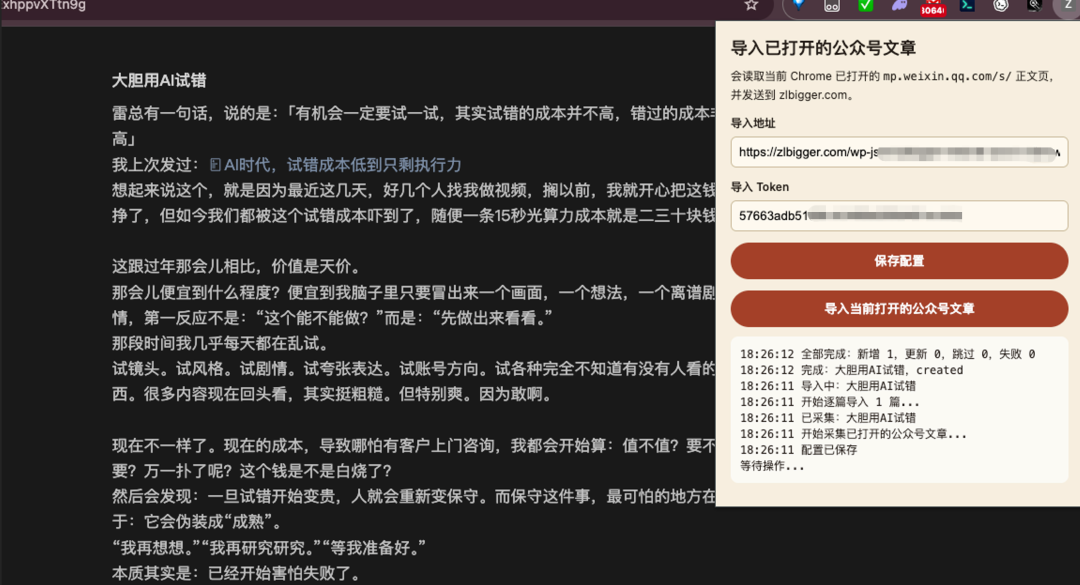Open the Z extension icon in toolbar
1080x585 pixels.
[1068, 5]
